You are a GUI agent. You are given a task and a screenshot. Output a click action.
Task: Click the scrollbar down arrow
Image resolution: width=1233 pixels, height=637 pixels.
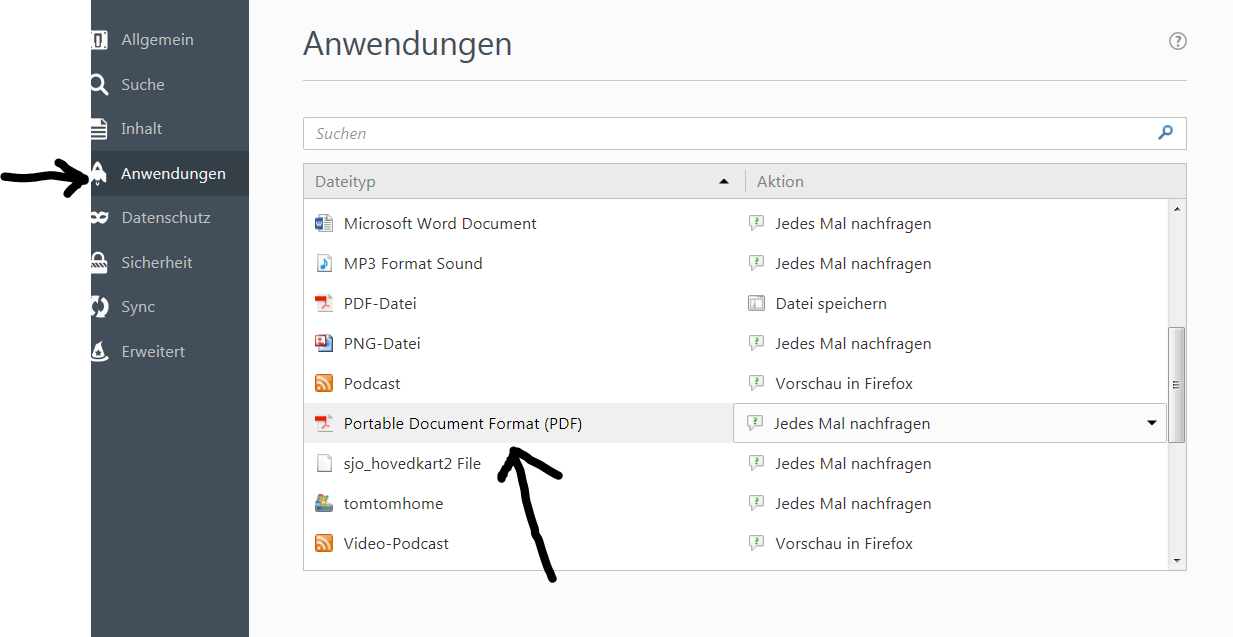(1177, 561)
